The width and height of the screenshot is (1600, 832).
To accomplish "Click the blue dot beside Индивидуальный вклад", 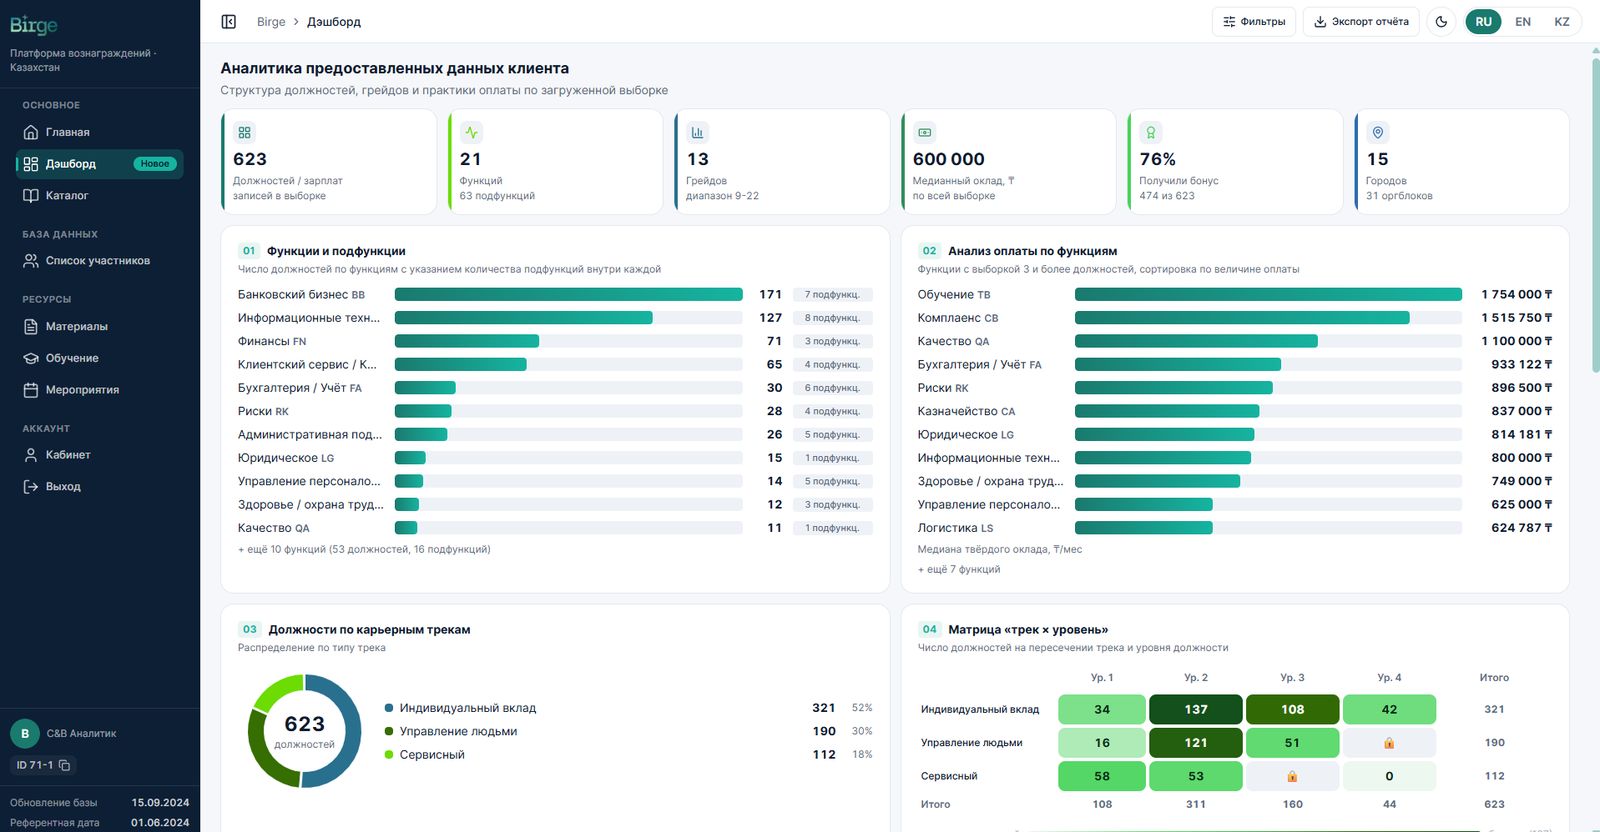I will 389,708.
